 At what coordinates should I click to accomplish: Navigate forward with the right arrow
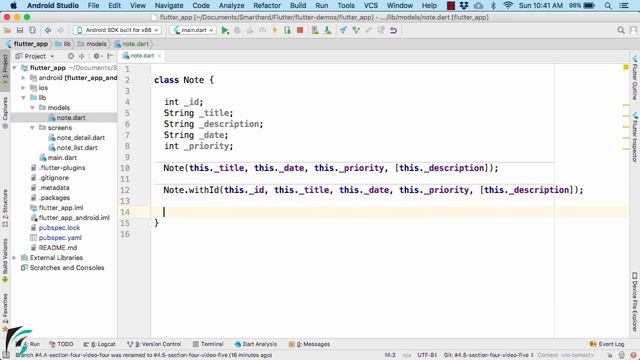click(x=60, y=30)
